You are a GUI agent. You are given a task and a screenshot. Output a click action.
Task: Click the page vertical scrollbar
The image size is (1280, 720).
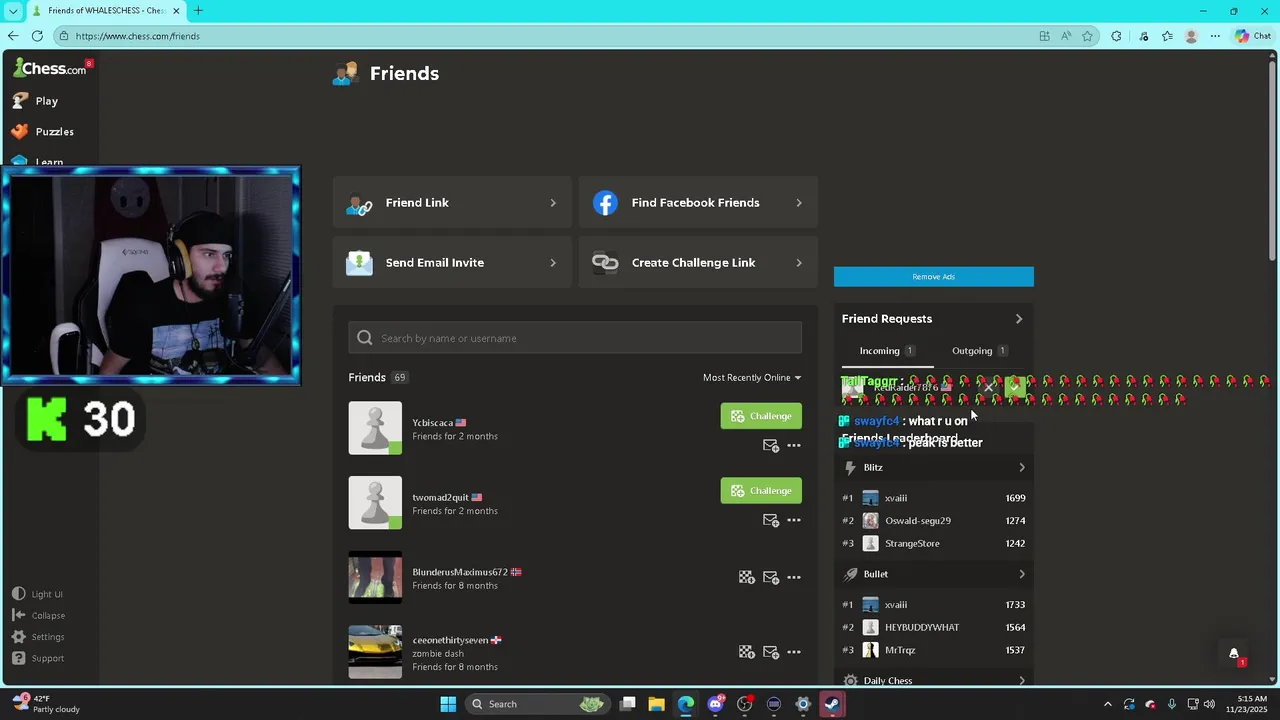click(x=1273, y=160)
